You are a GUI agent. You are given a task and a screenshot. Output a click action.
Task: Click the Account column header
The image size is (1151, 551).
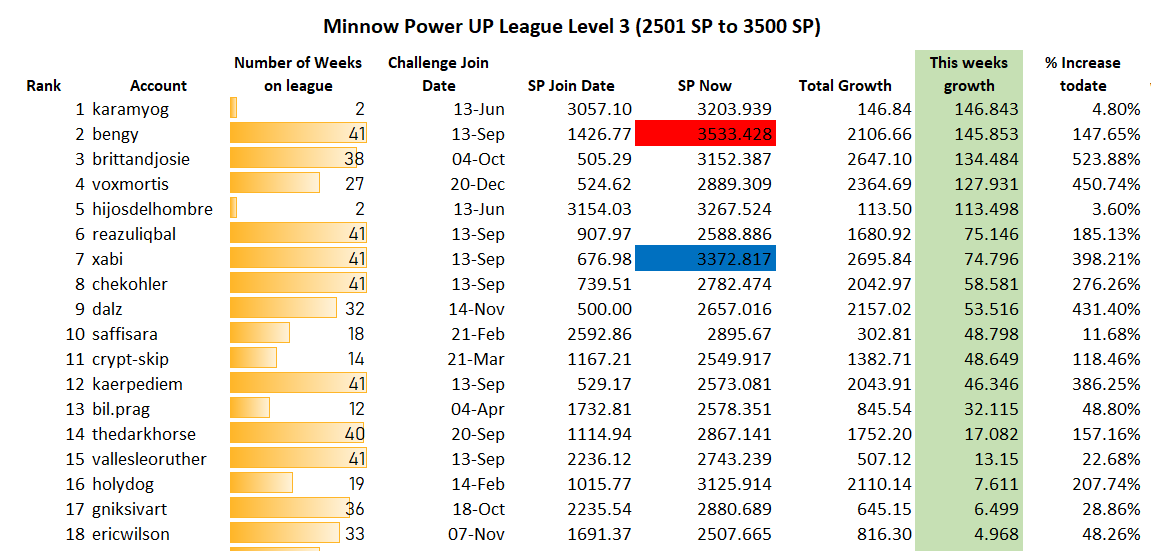(x=159, y=86)
